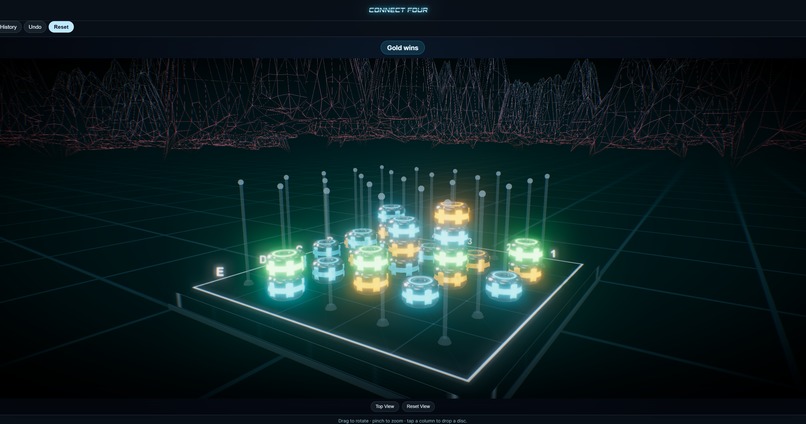Select the green winning disc next to label 1
This screenshot has height=424, width=806.
click(x=525, y=251)
